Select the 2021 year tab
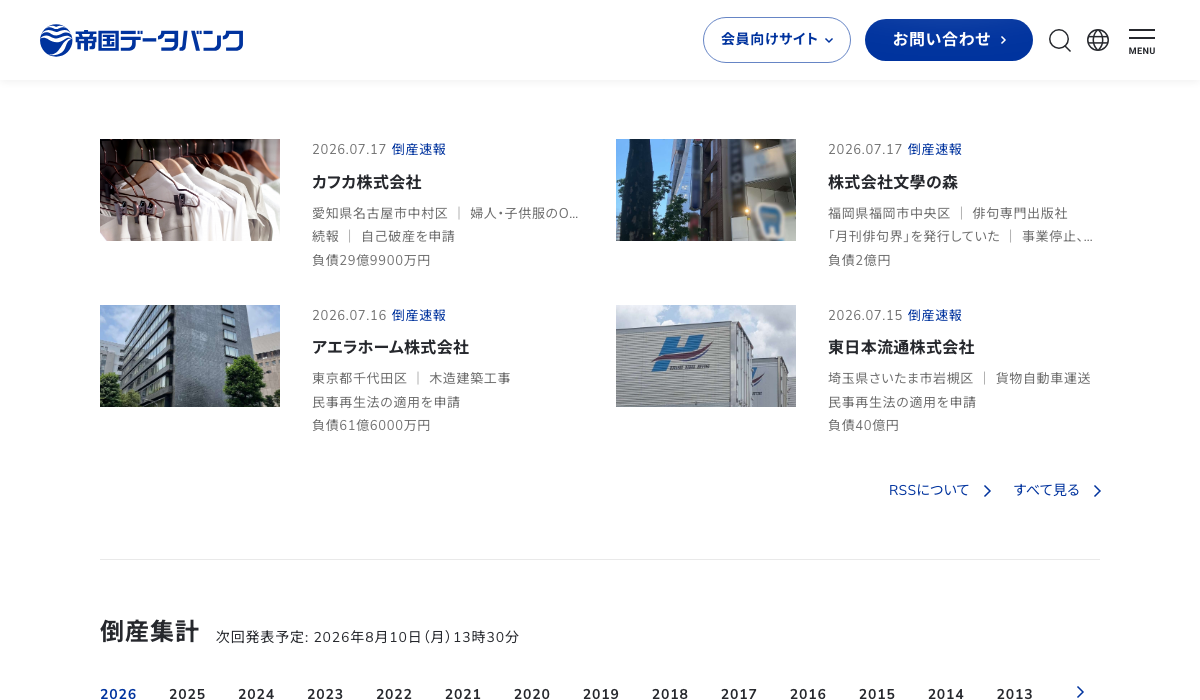This screenshot has height=700, width=1200. coord(463,694)
